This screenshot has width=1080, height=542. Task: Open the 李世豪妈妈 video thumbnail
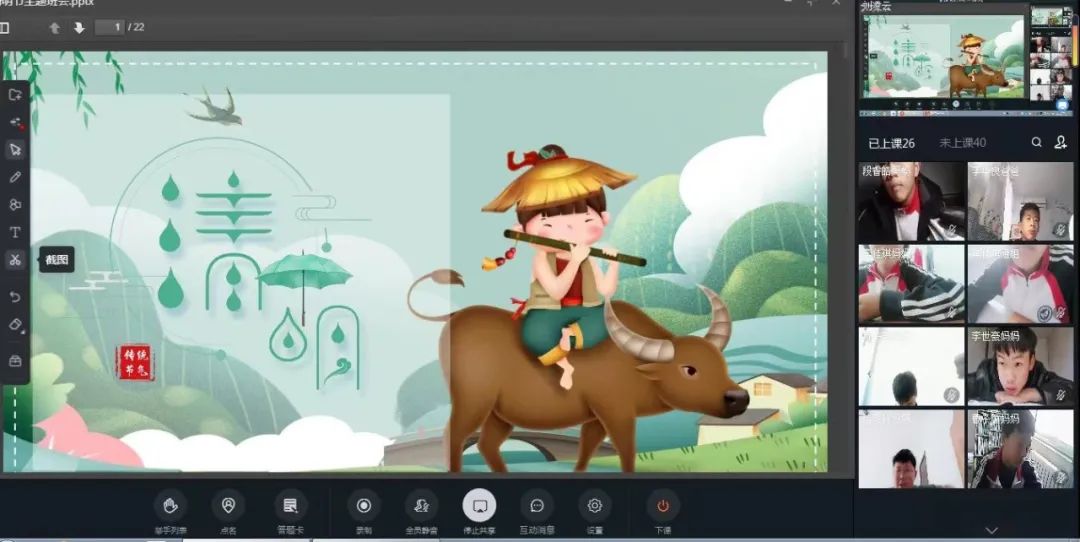(1020, 366)
